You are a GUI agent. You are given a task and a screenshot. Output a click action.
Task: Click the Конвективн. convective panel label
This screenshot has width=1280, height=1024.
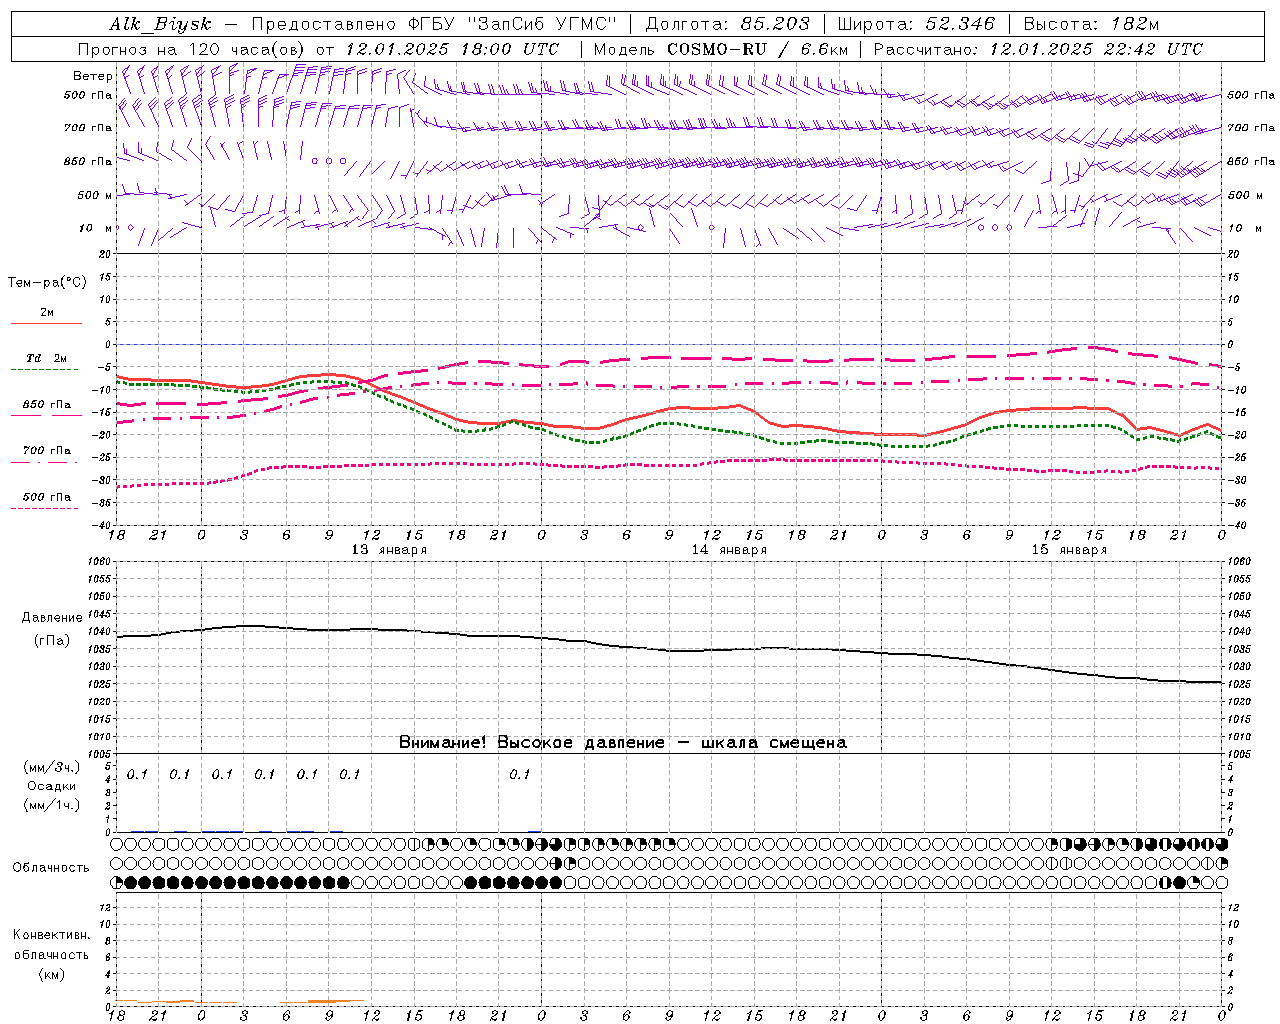click(x=52, y=935)
